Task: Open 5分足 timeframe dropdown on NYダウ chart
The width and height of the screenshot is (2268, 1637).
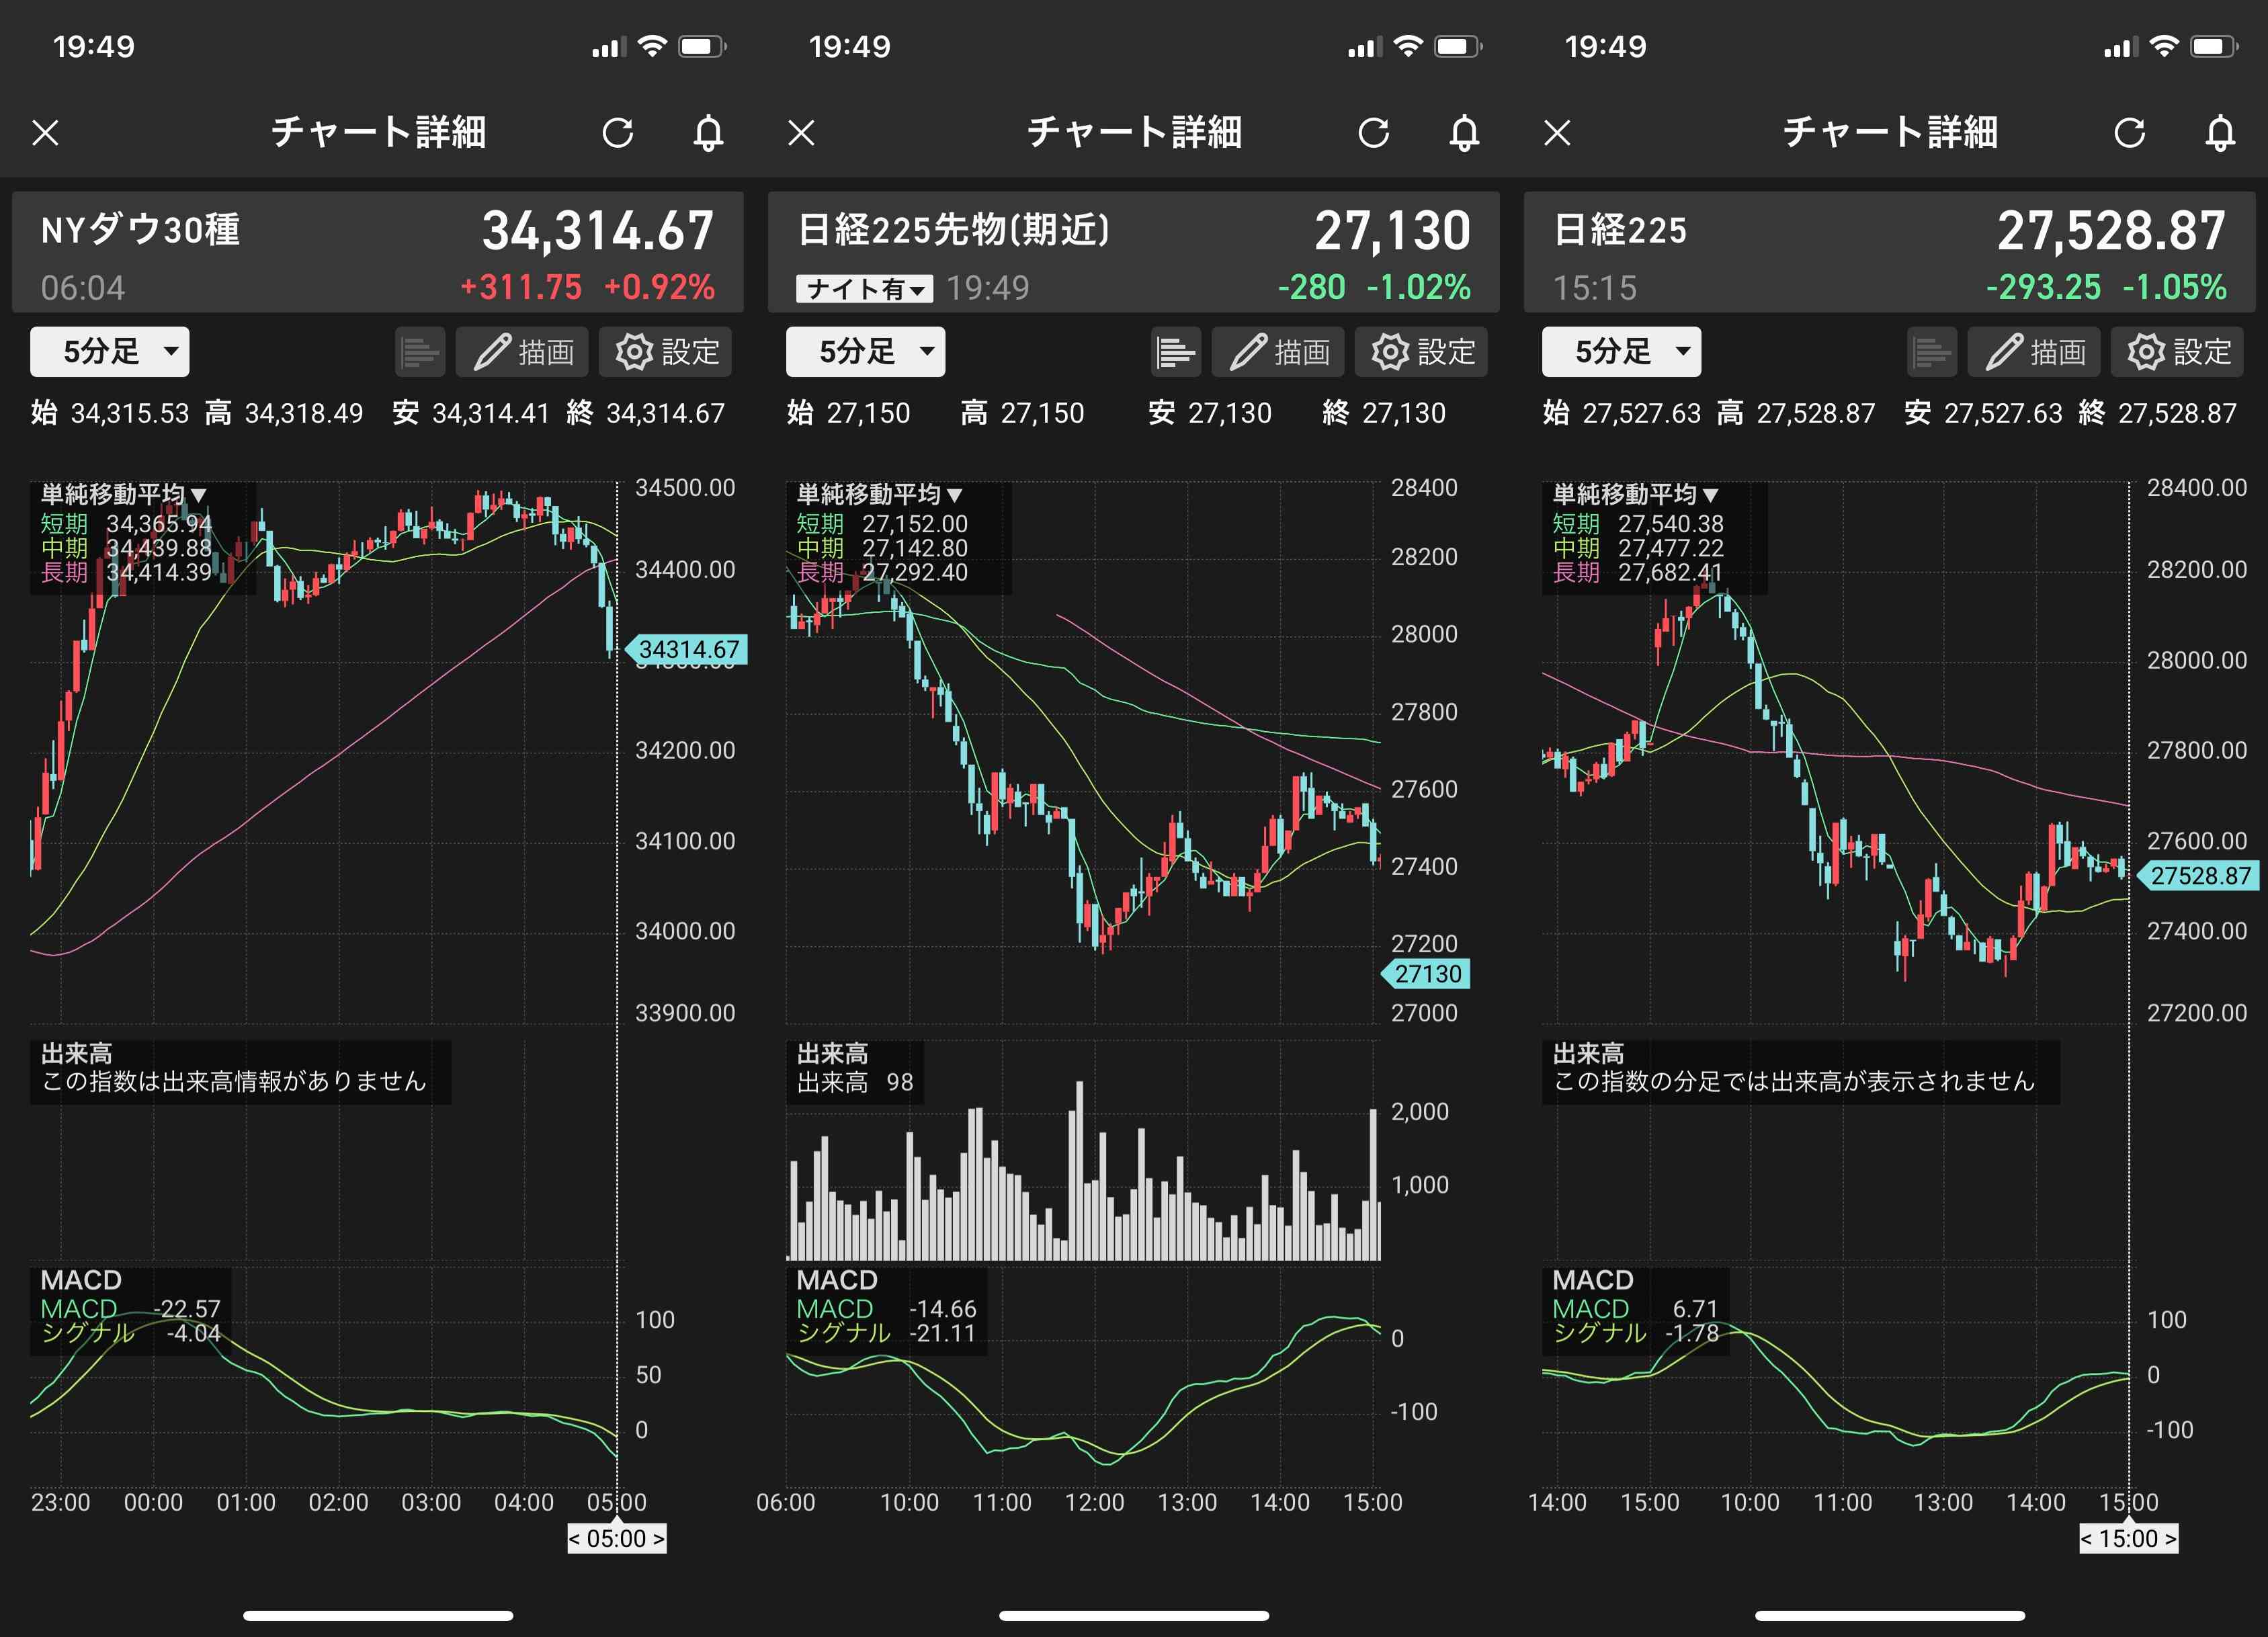Action: [x=109, y=352]
